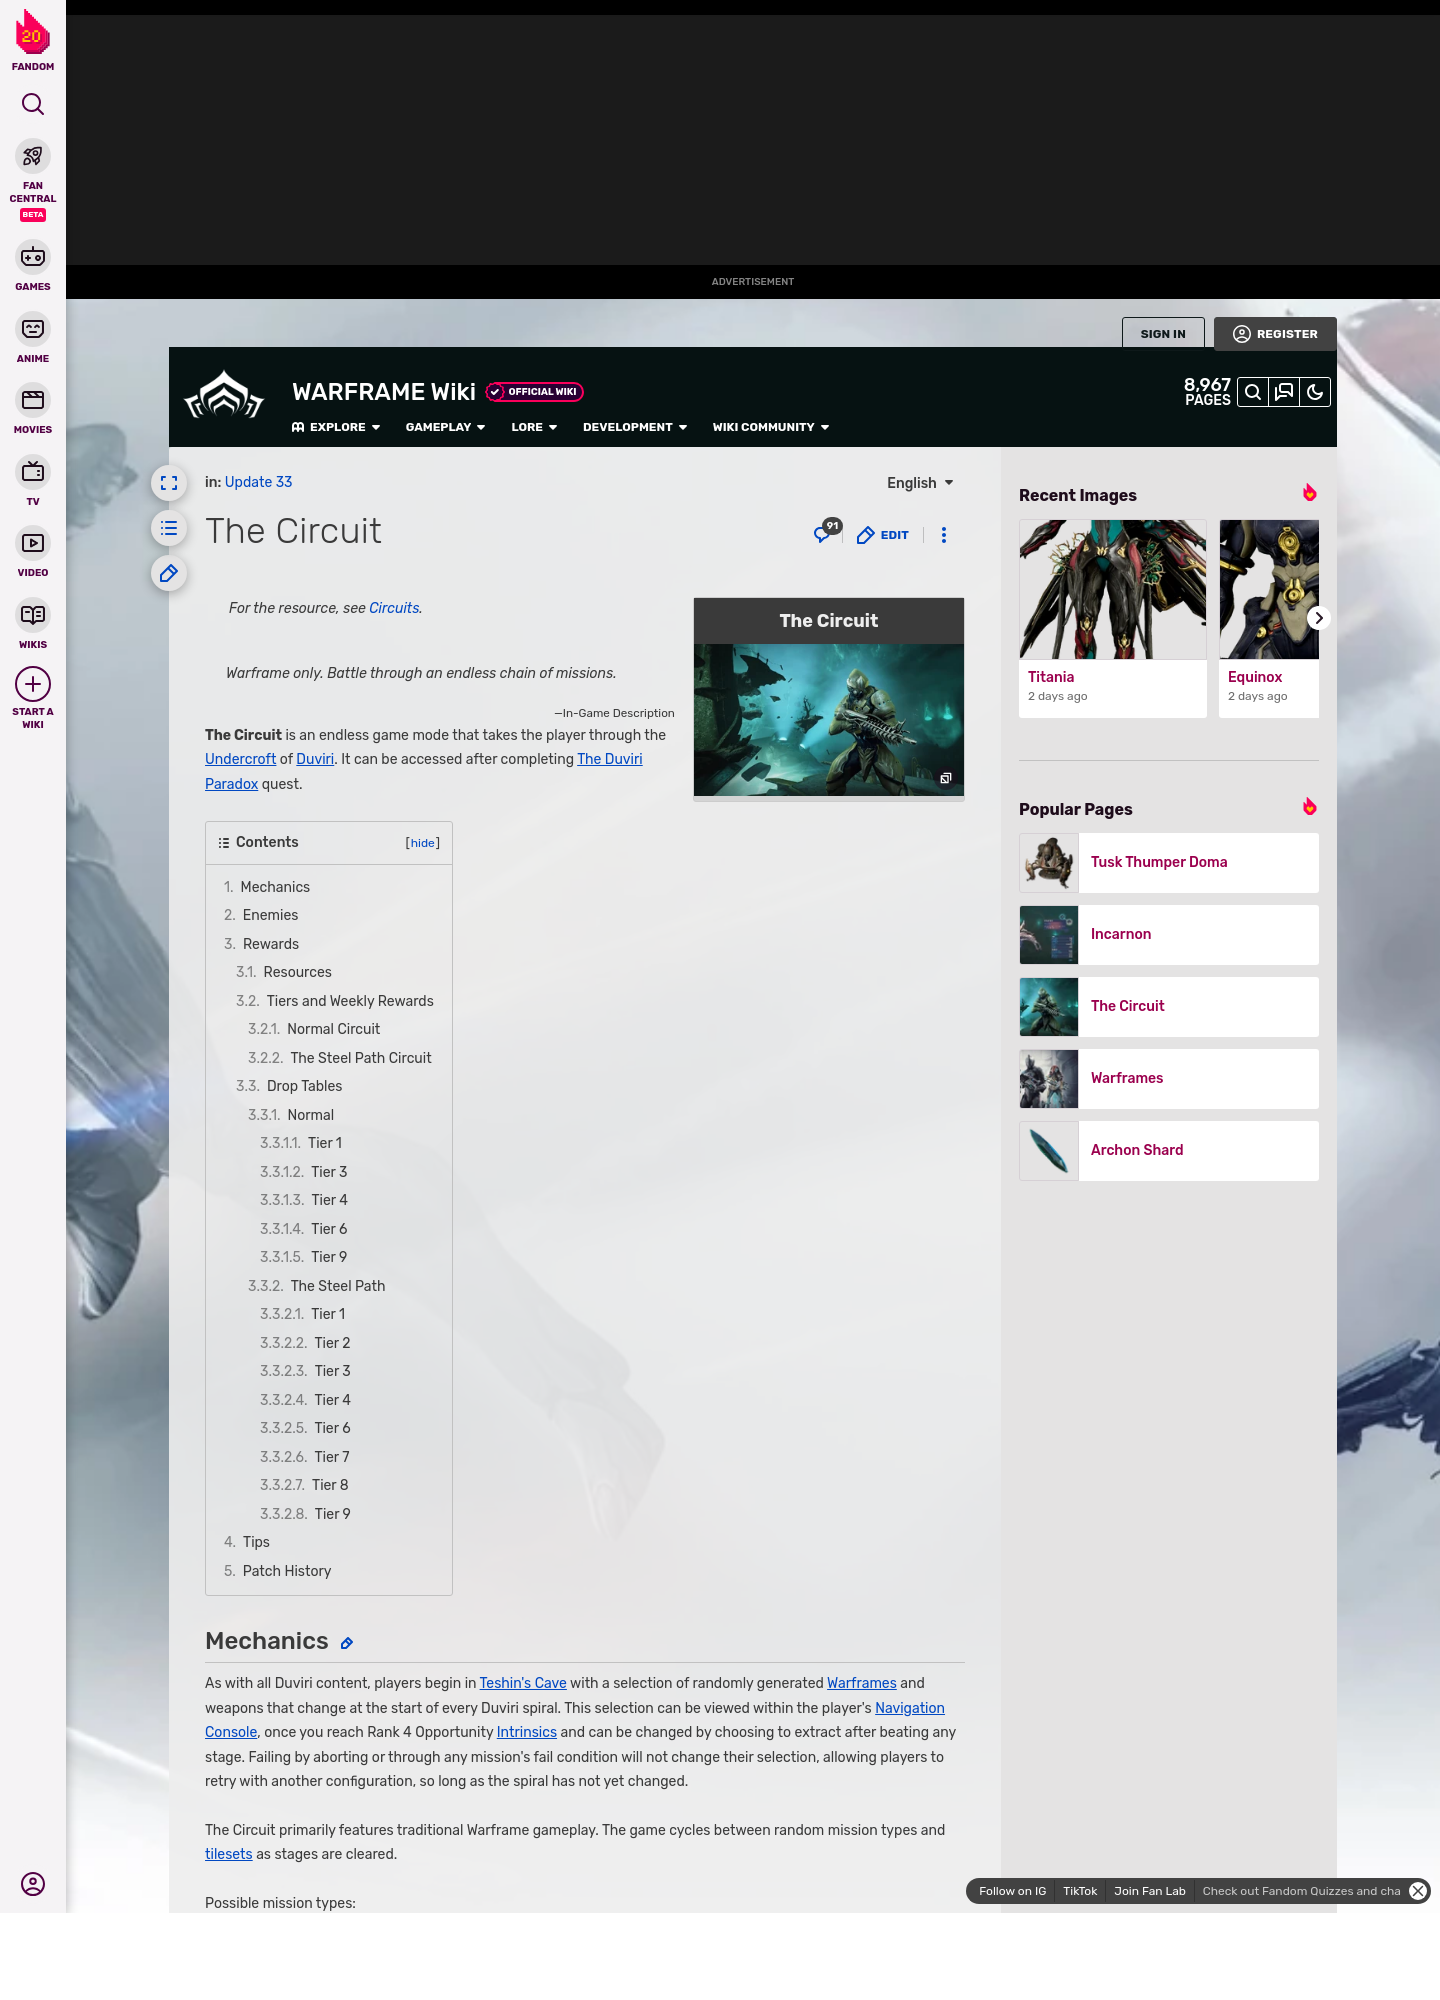Open the sidebar search magnifier

point(33,104)
